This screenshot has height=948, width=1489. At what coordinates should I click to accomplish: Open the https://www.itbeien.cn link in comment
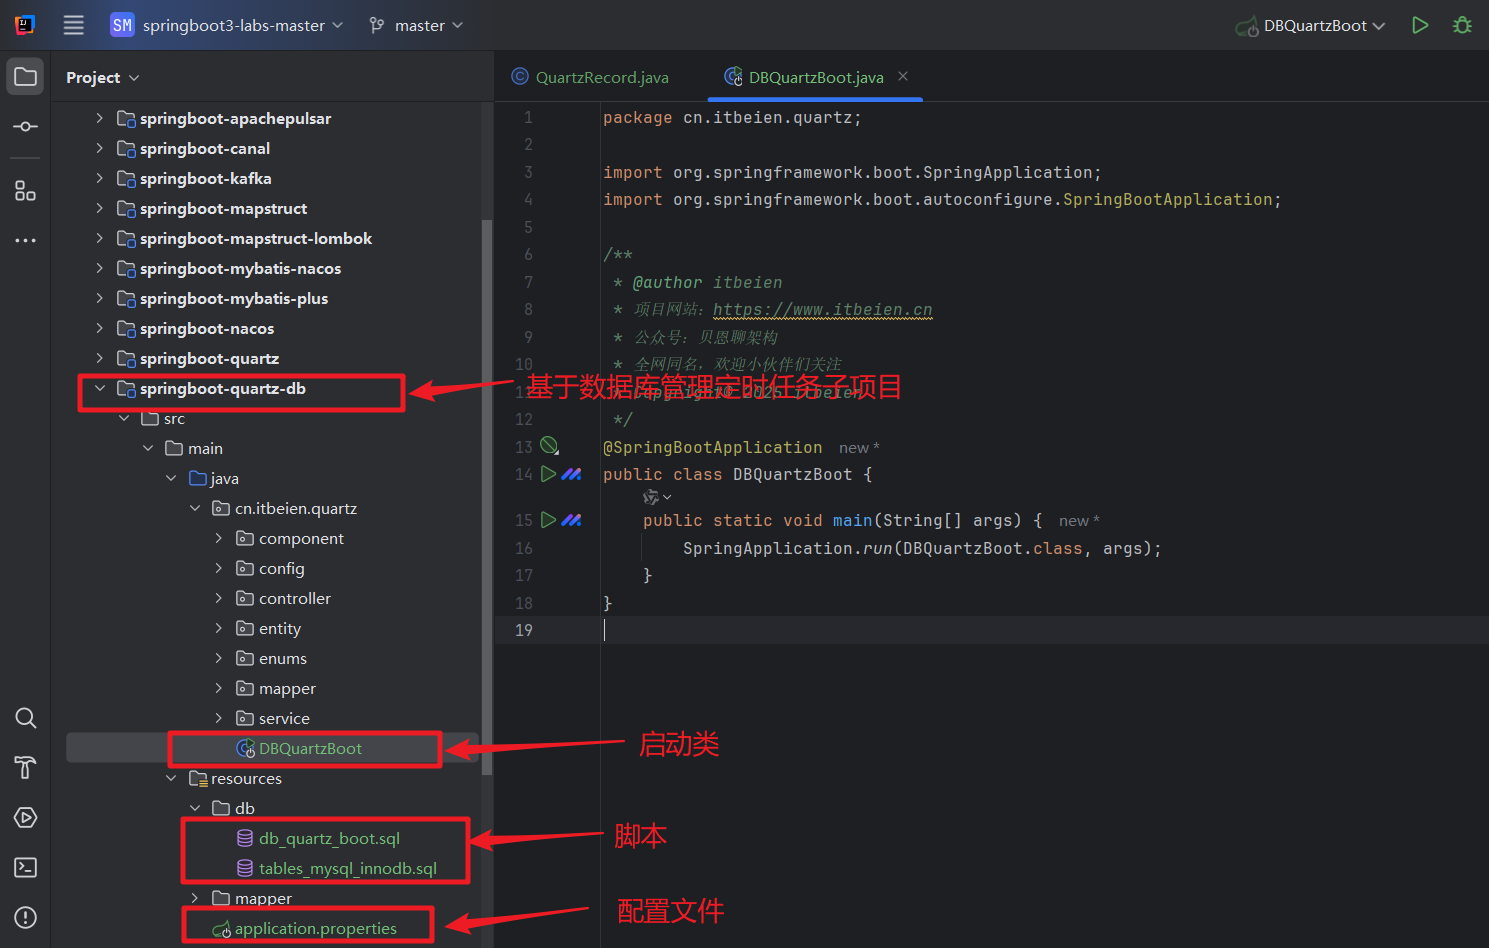[822, 310]
